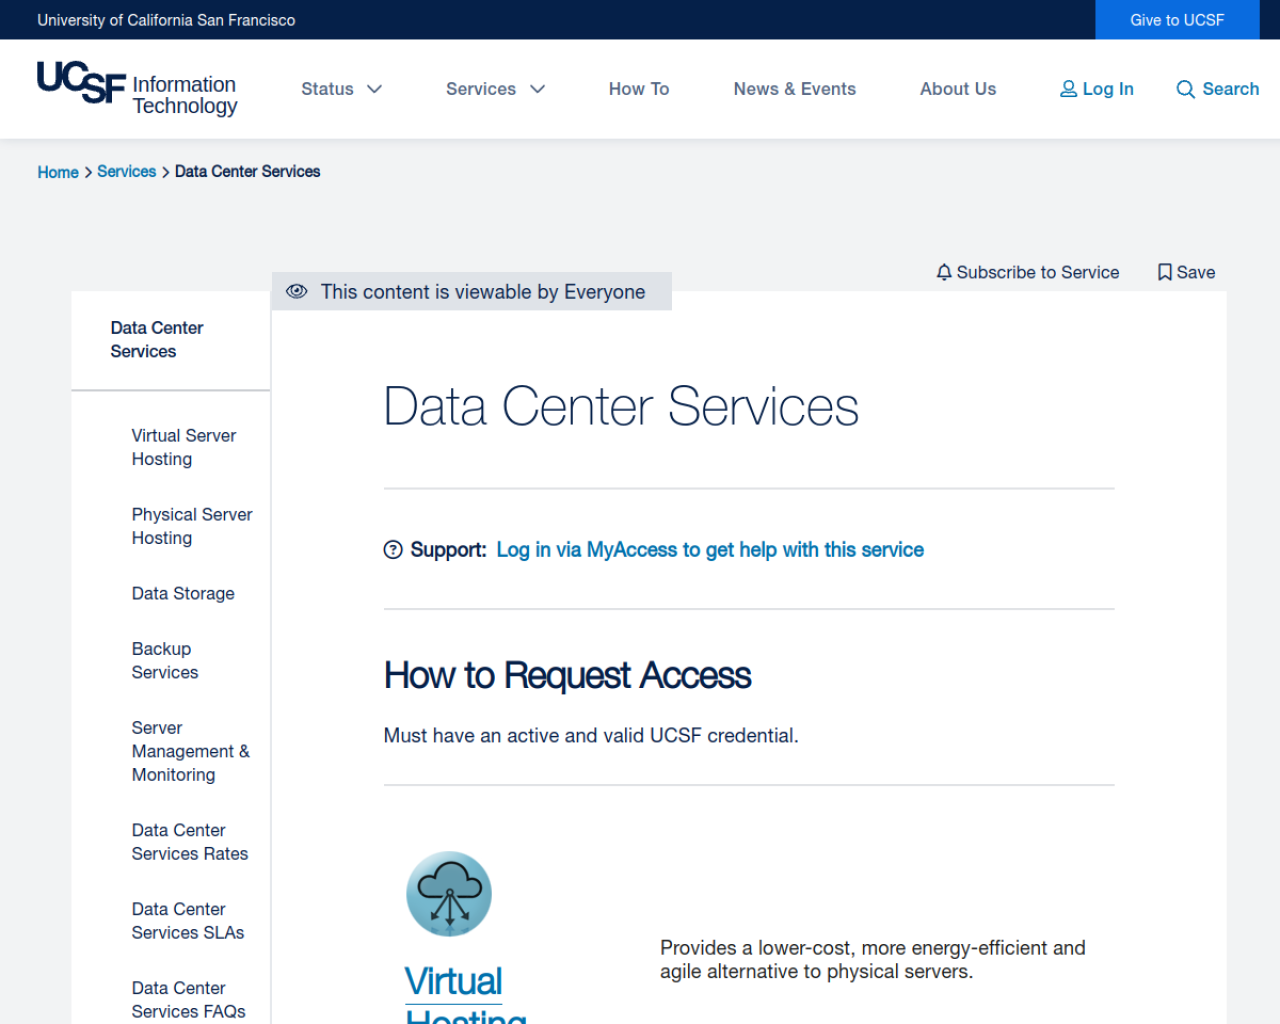
Task: Open Backup Services in sidebar
Action: pos(165,661)
